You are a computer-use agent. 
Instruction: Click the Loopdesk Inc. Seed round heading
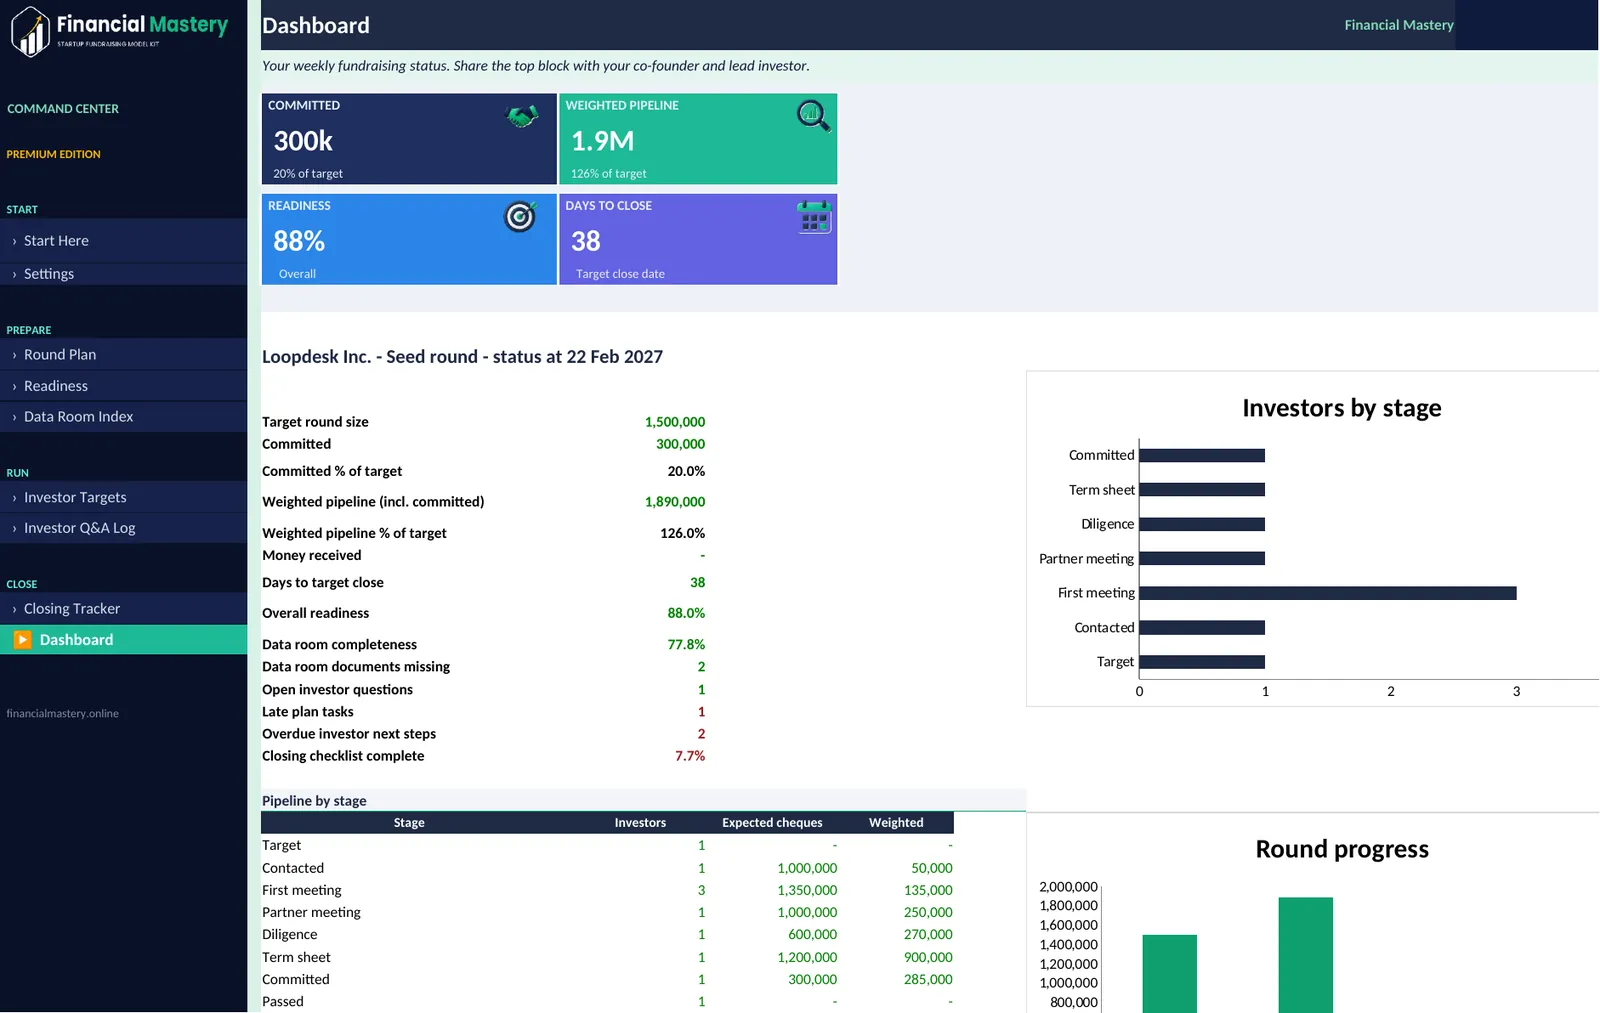[x=462, y=357]
